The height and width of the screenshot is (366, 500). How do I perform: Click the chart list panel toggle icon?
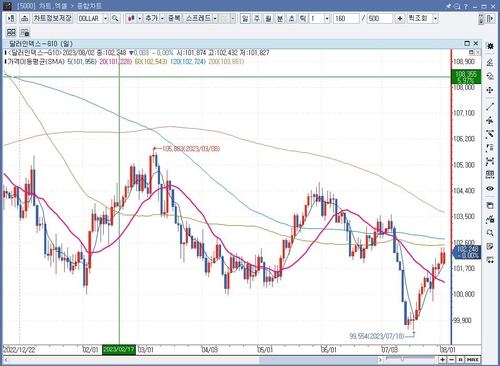[11, 19]
